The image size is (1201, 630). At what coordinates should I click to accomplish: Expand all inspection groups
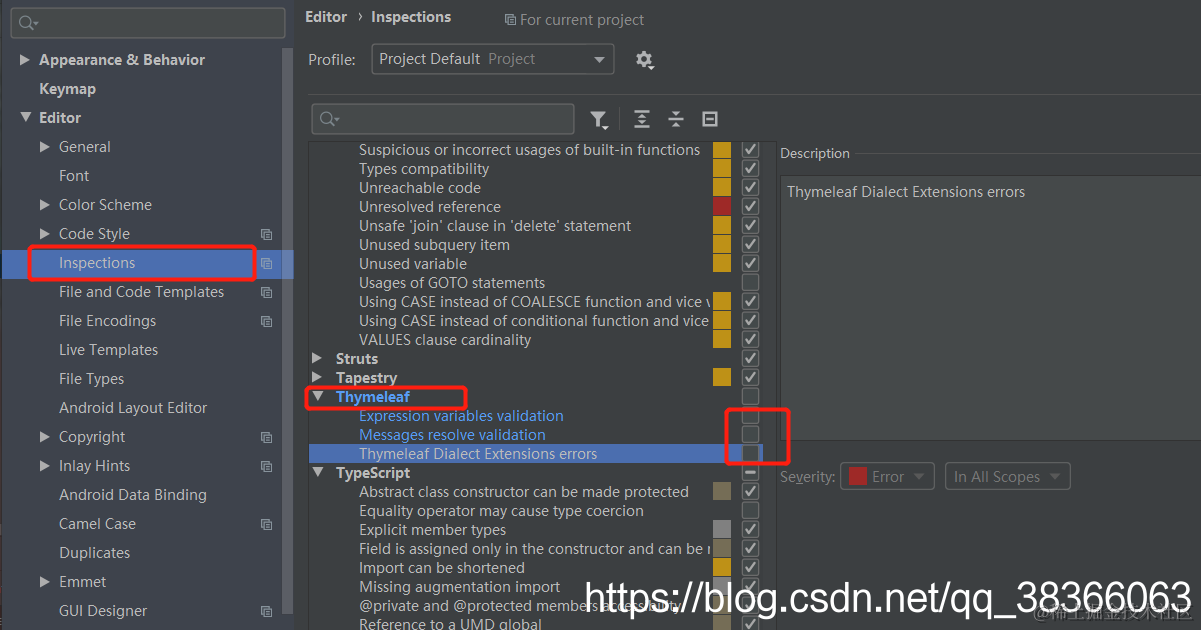pyautogui.click(x=642, y=120)
